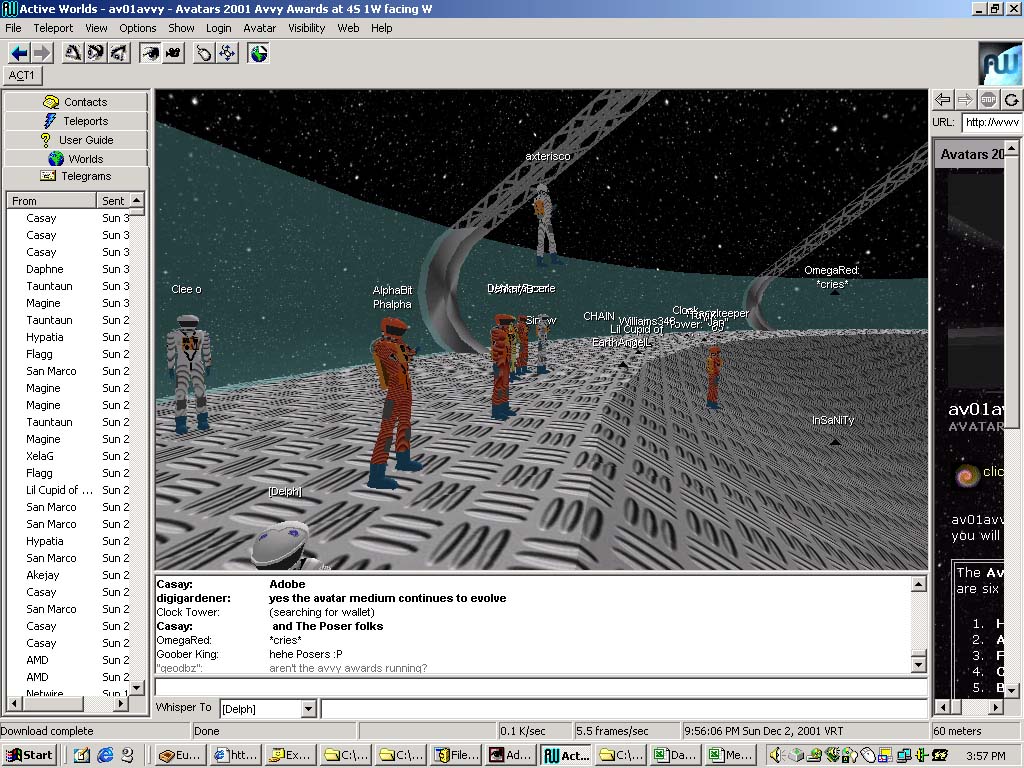The image size is (1024, 768).
Task: Open the Teleport menu
Action: (x=53, y=28)
